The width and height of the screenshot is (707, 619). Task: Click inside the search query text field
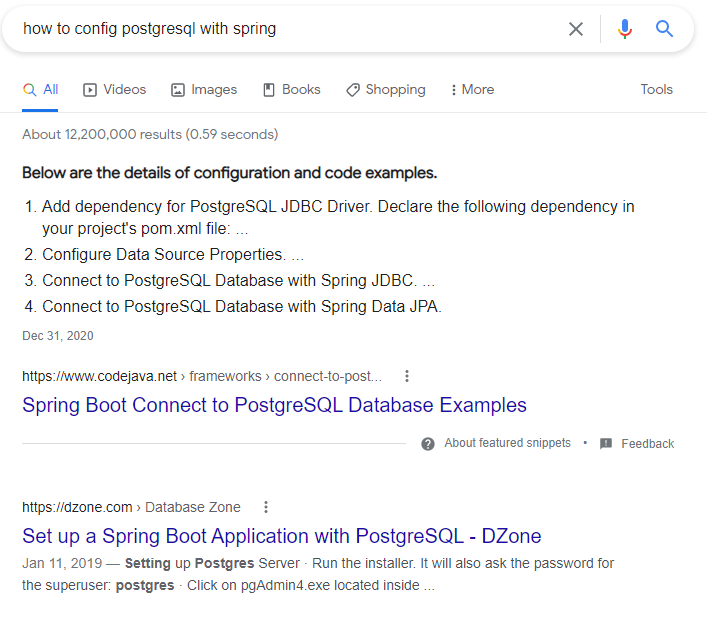coord(289,29)
